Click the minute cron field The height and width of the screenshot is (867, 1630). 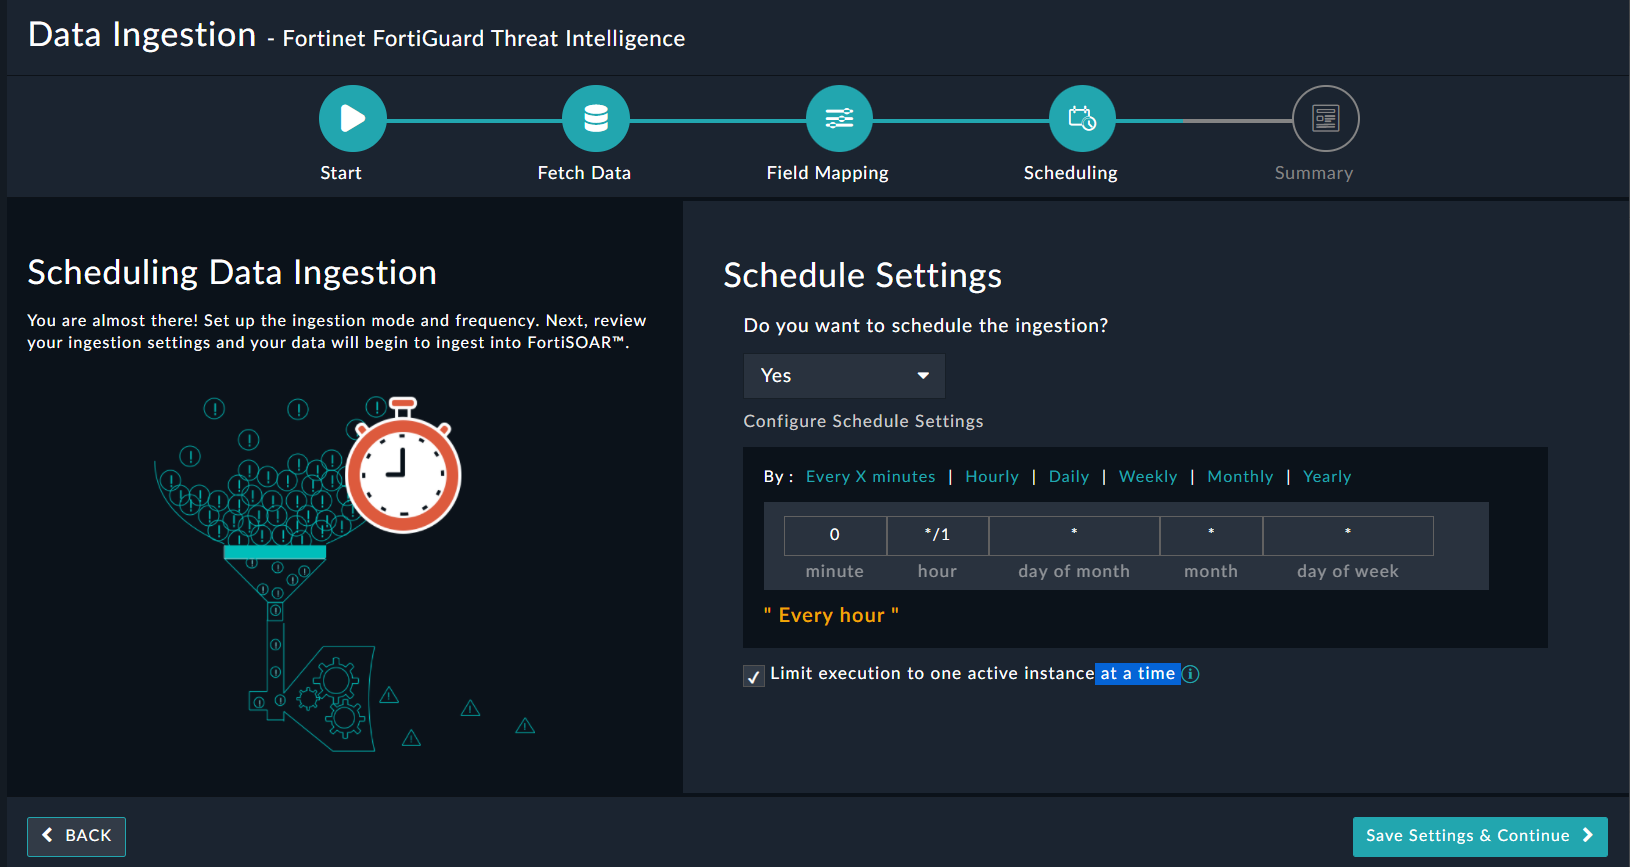click(835, 535)
